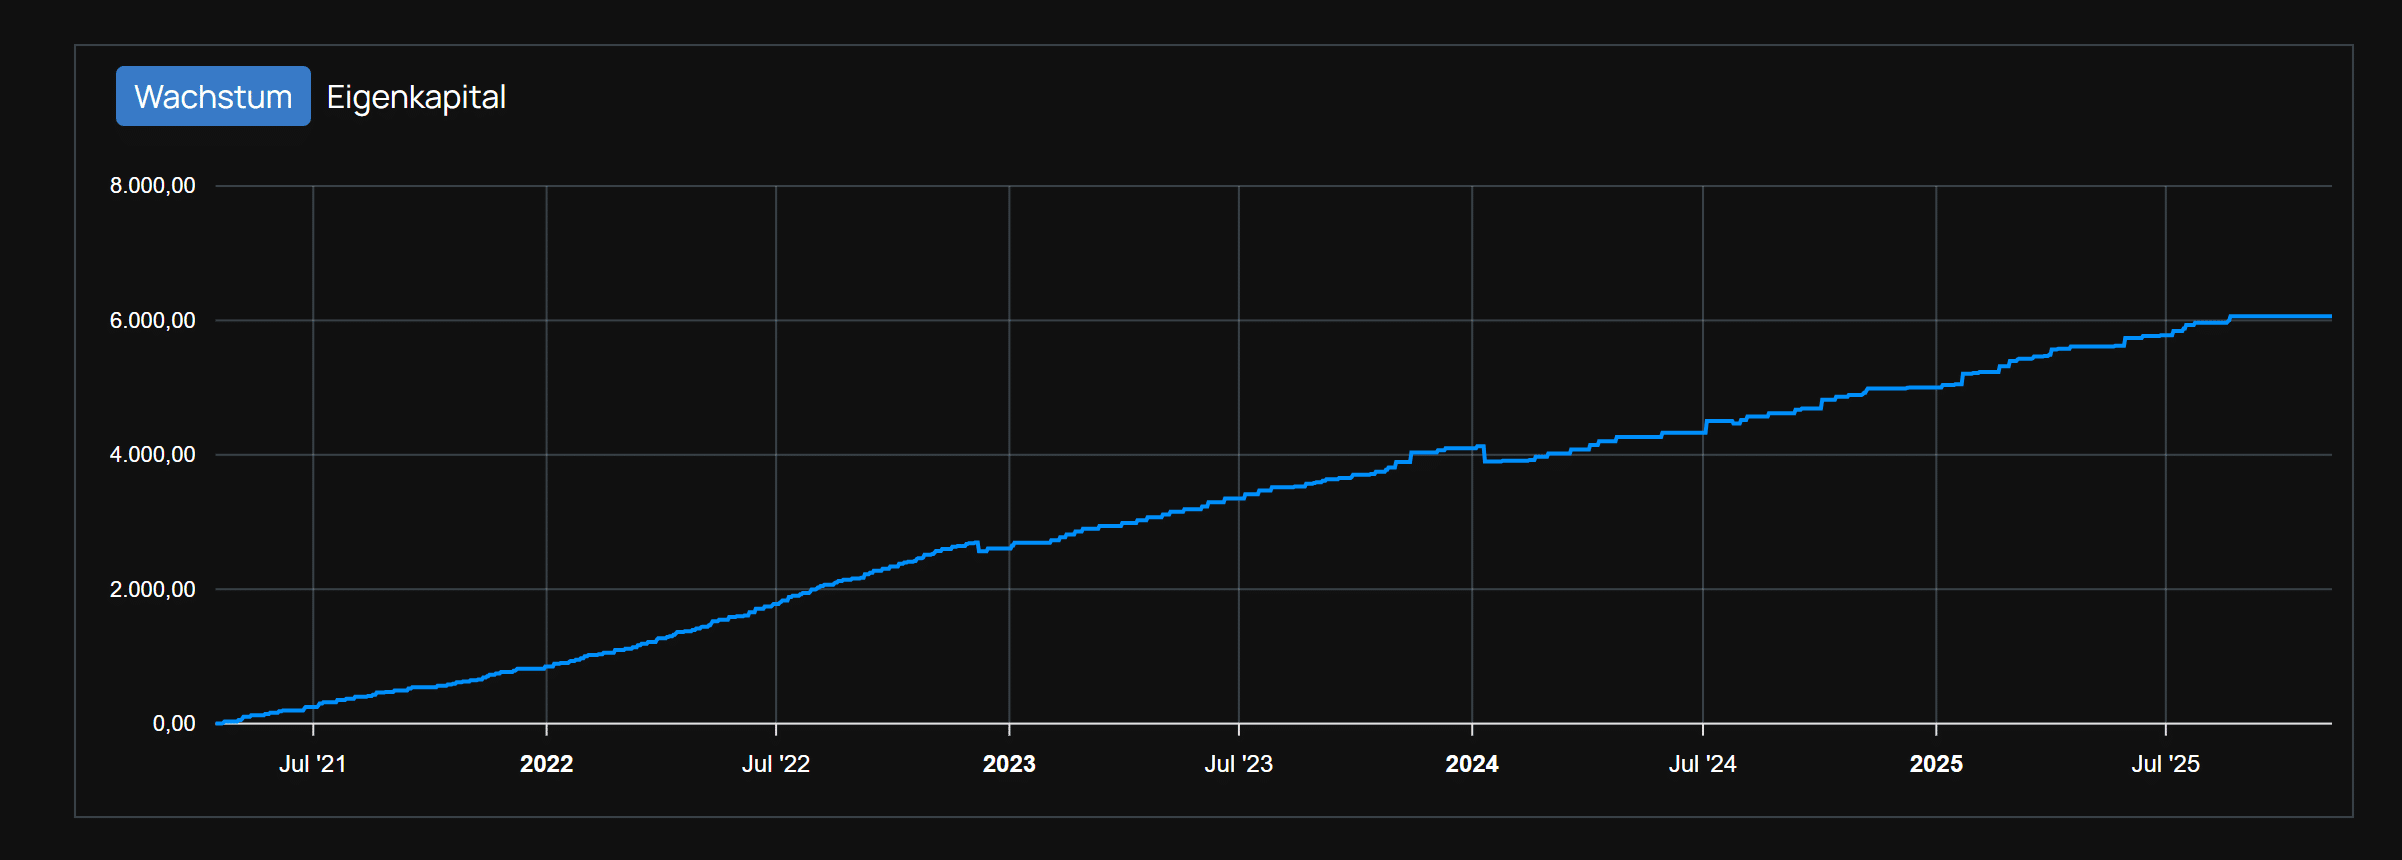Select the 4.000,00 y-axis label
2402x860 pixels.
pyautogui.click(x=152, y=455)
